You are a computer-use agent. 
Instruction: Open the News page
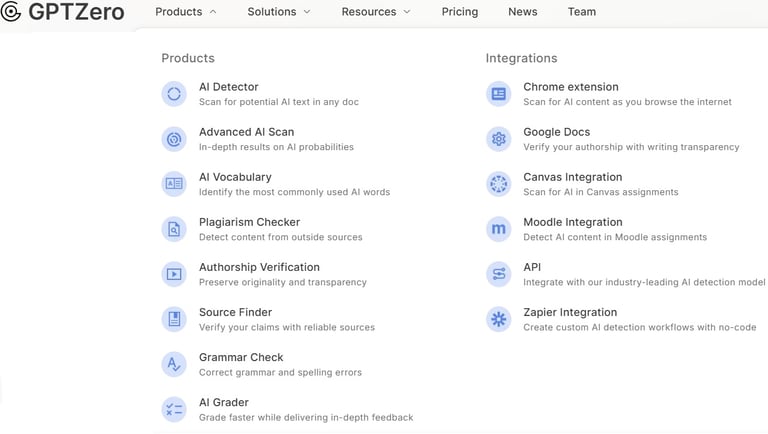point(523,12)
